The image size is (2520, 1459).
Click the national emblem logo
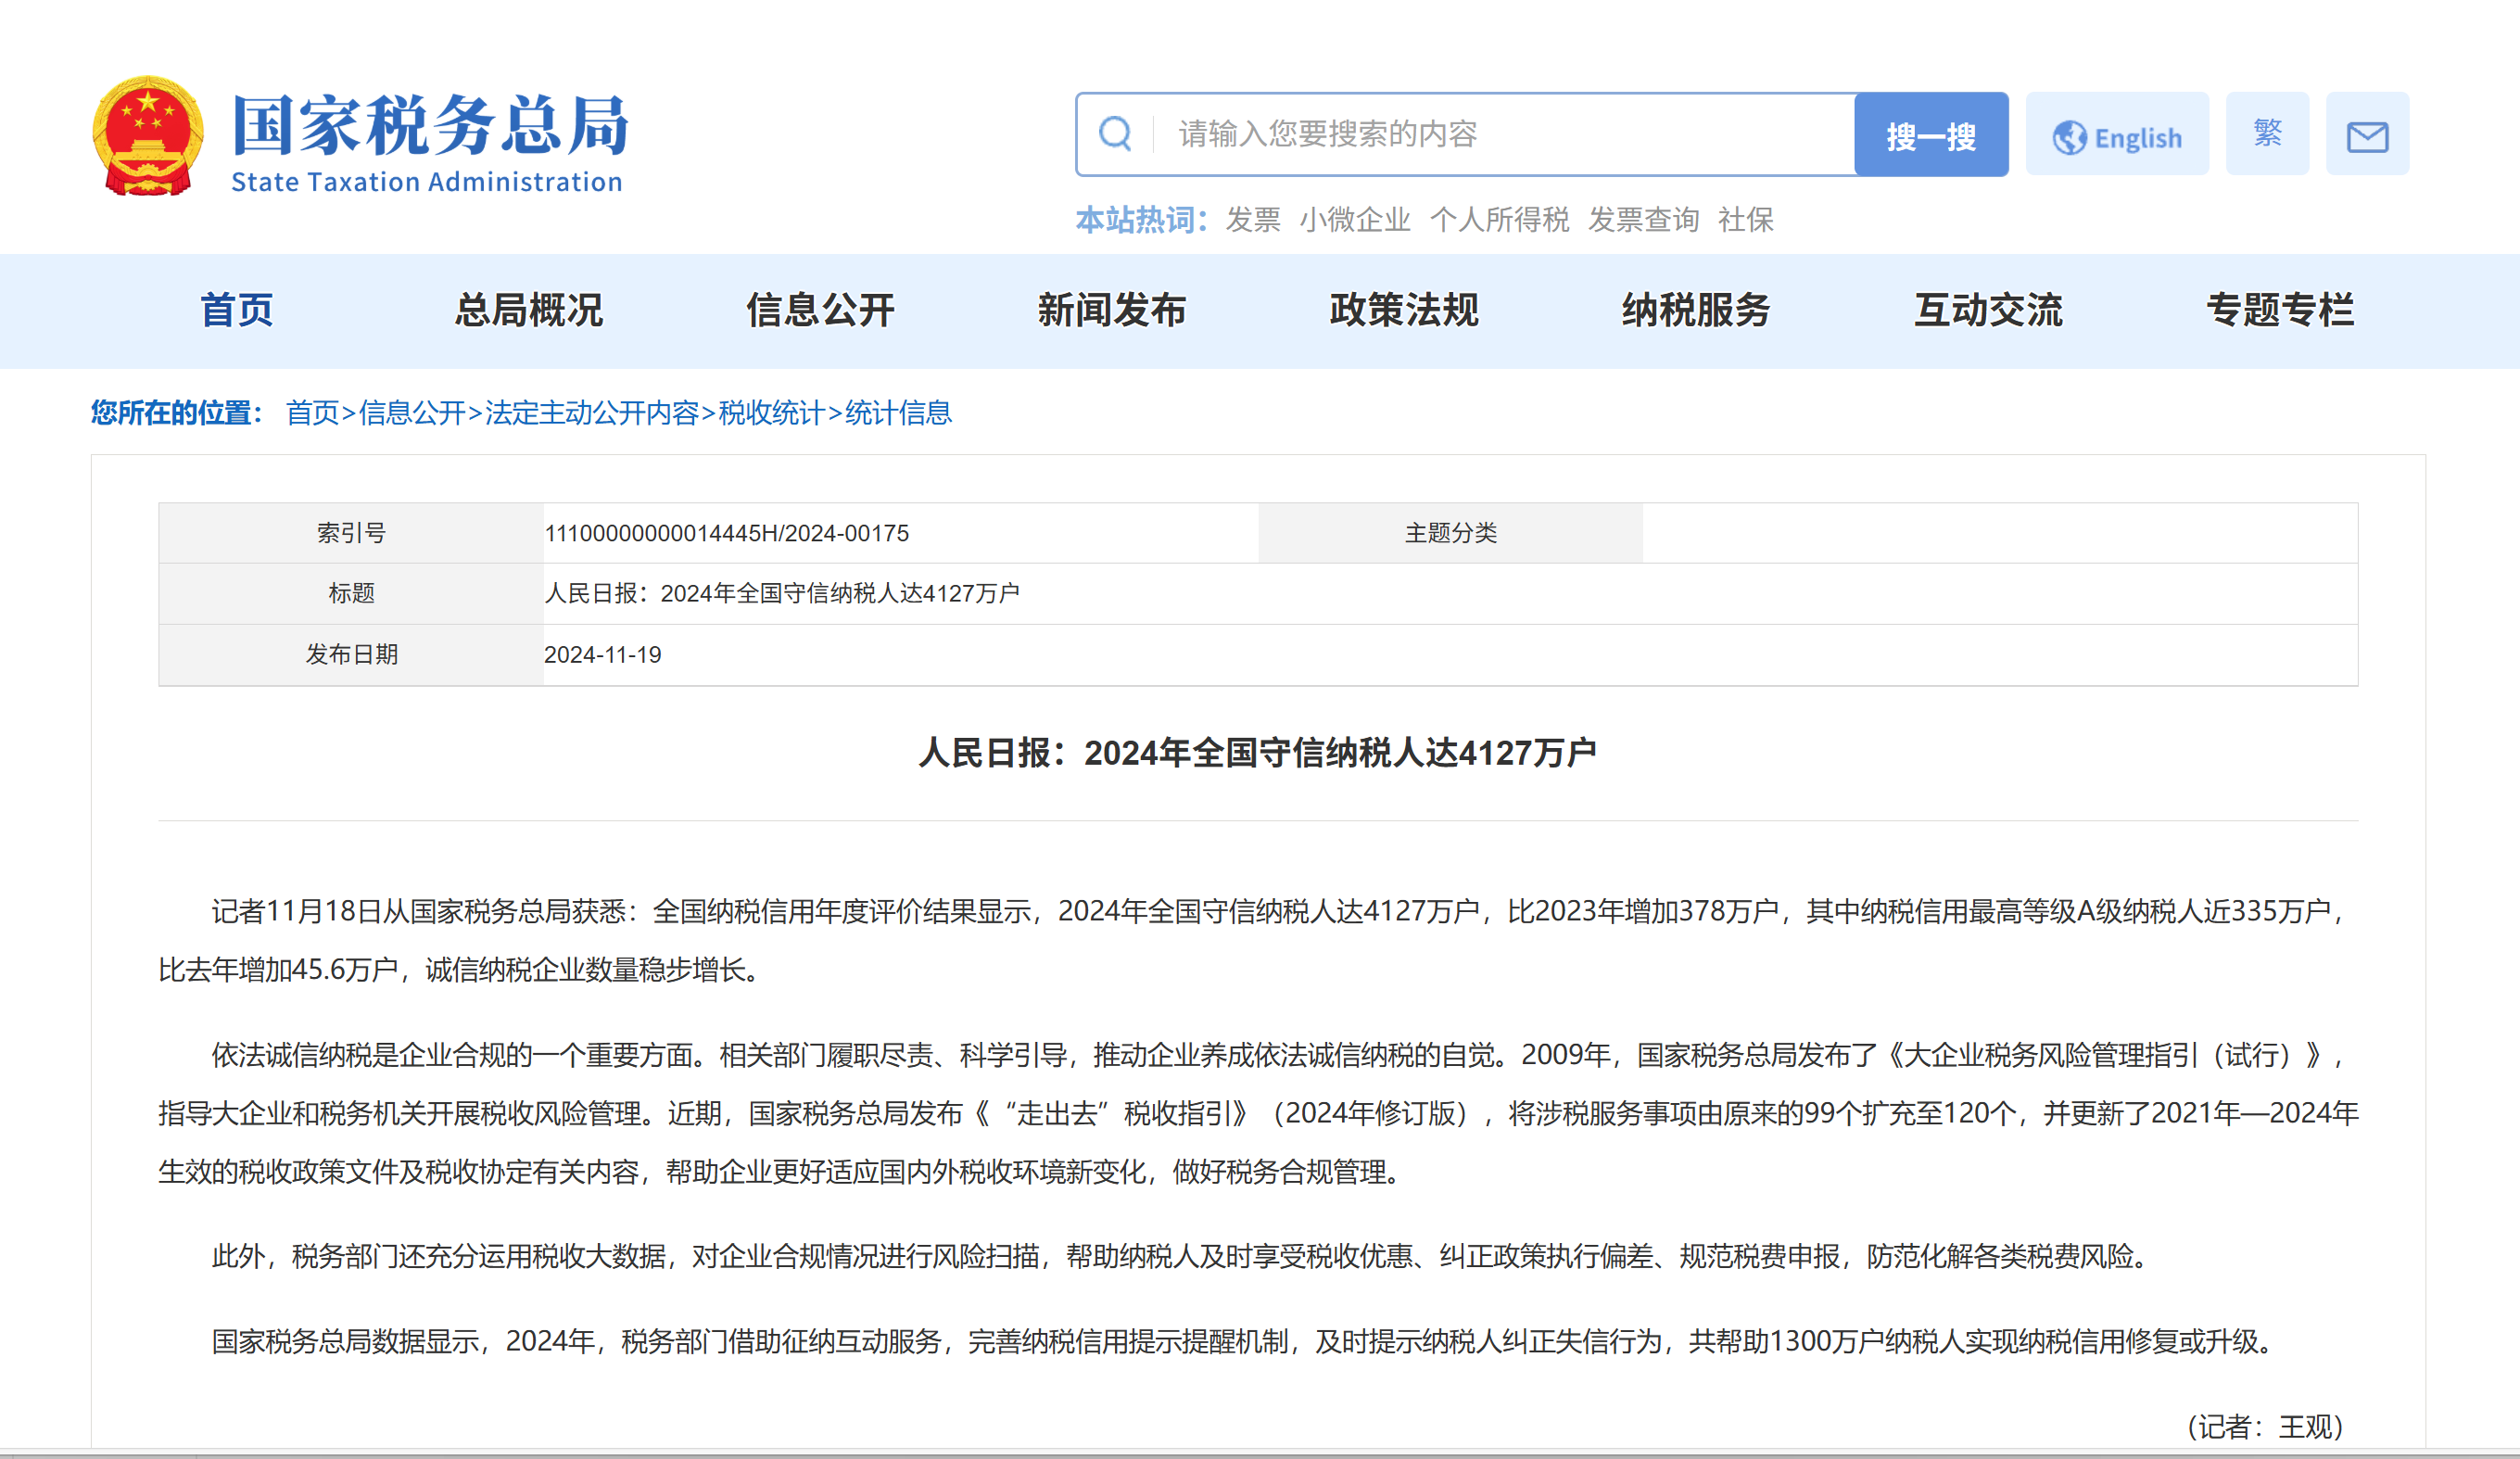click(x=148, y=135)
